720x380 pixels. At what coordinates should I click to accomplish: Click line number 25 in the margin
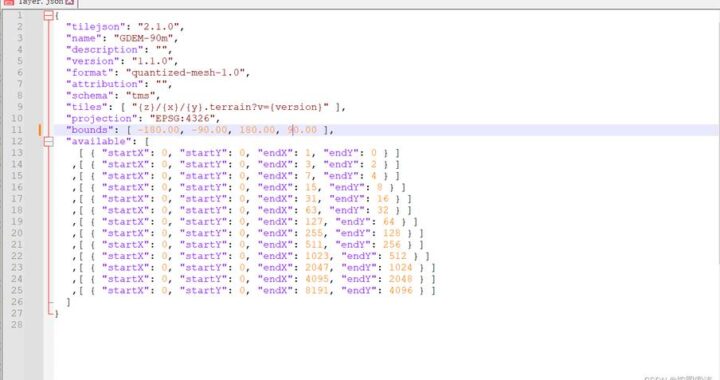click(17, 291)
